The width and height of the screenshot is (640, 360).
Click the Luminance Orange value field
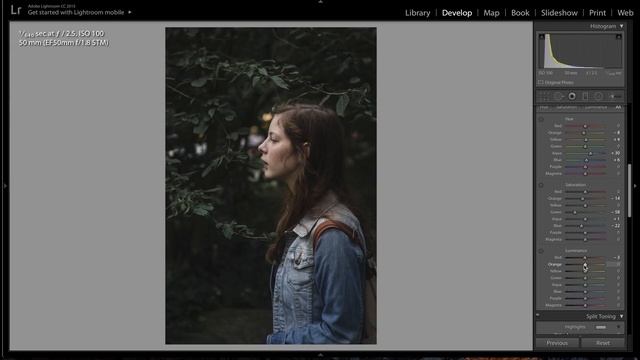pos(614,264)
